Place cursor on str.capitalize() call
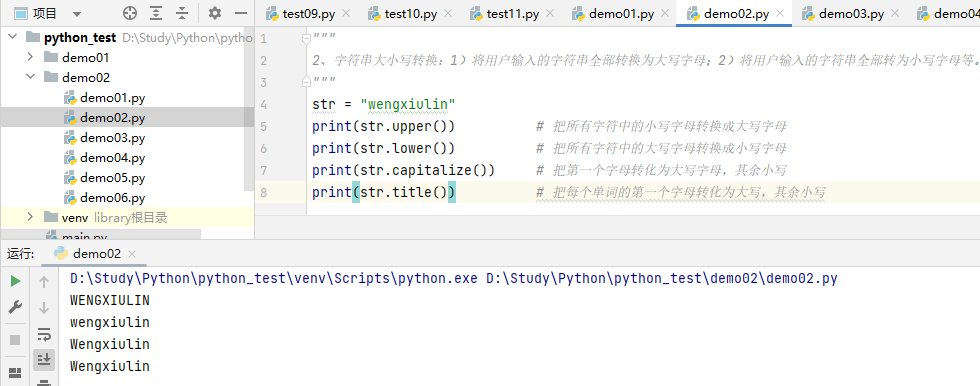The width and height of the screenshot is (980, 386). coord(424,170)
